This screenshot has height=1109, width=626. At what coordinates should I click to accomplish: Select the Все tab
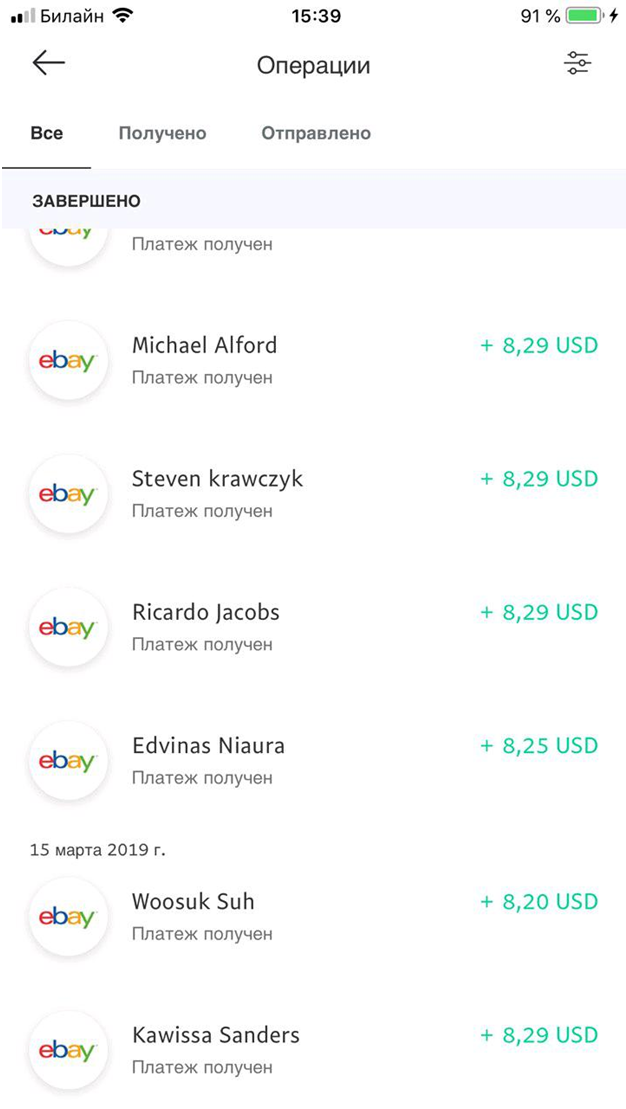46,133
